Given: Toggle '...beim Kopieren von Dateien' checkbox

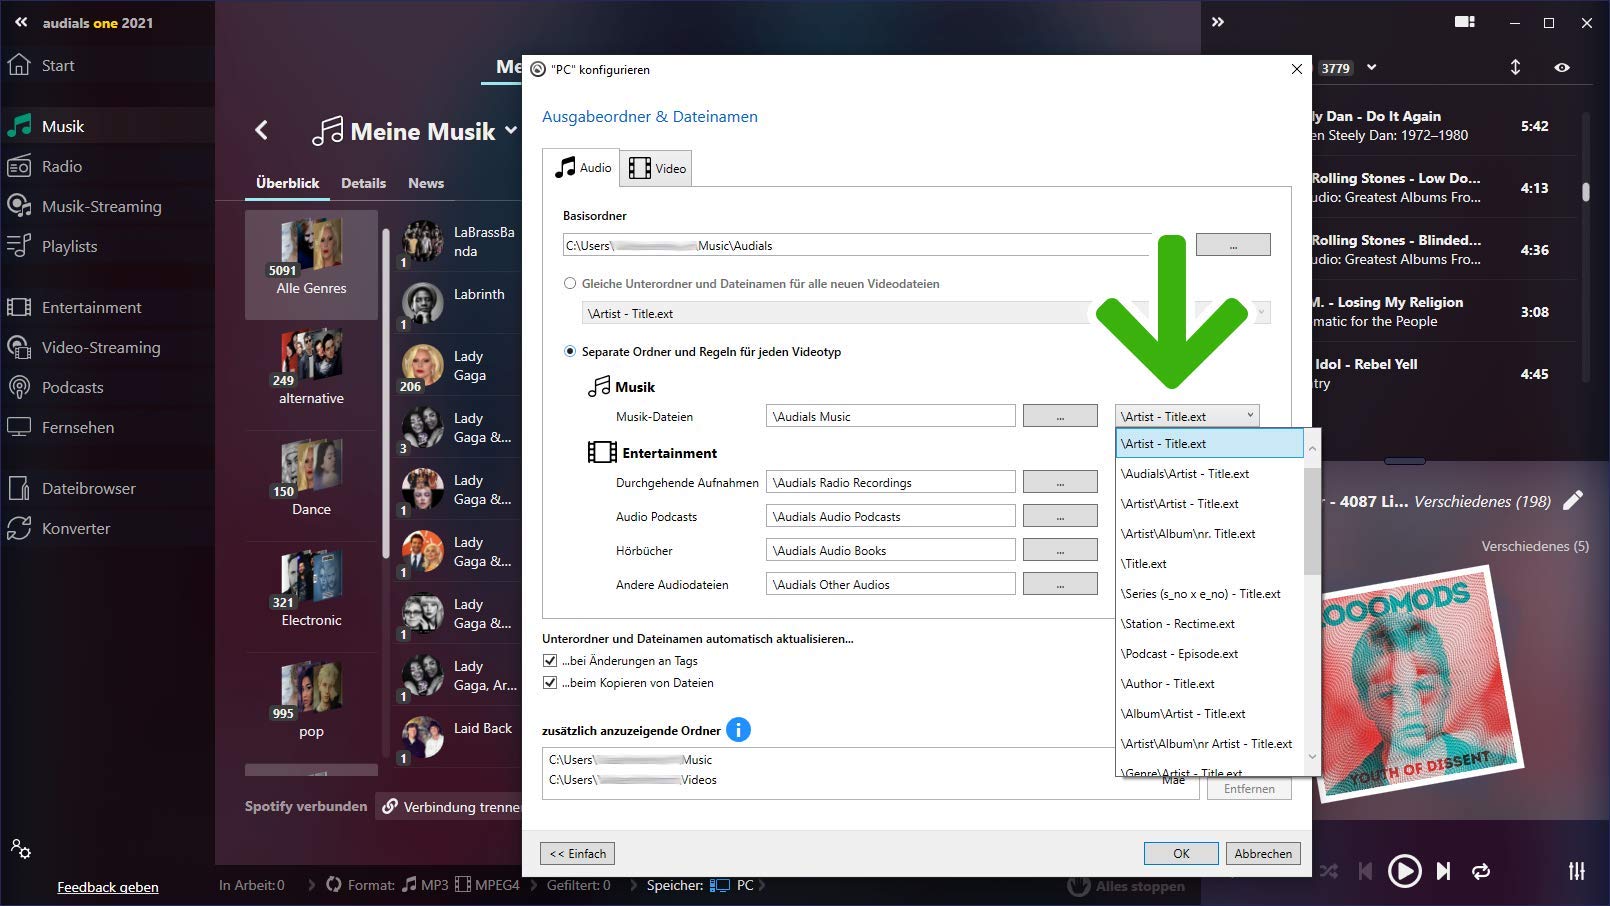Looking at the screenshot, I should (x=550, y=683).
